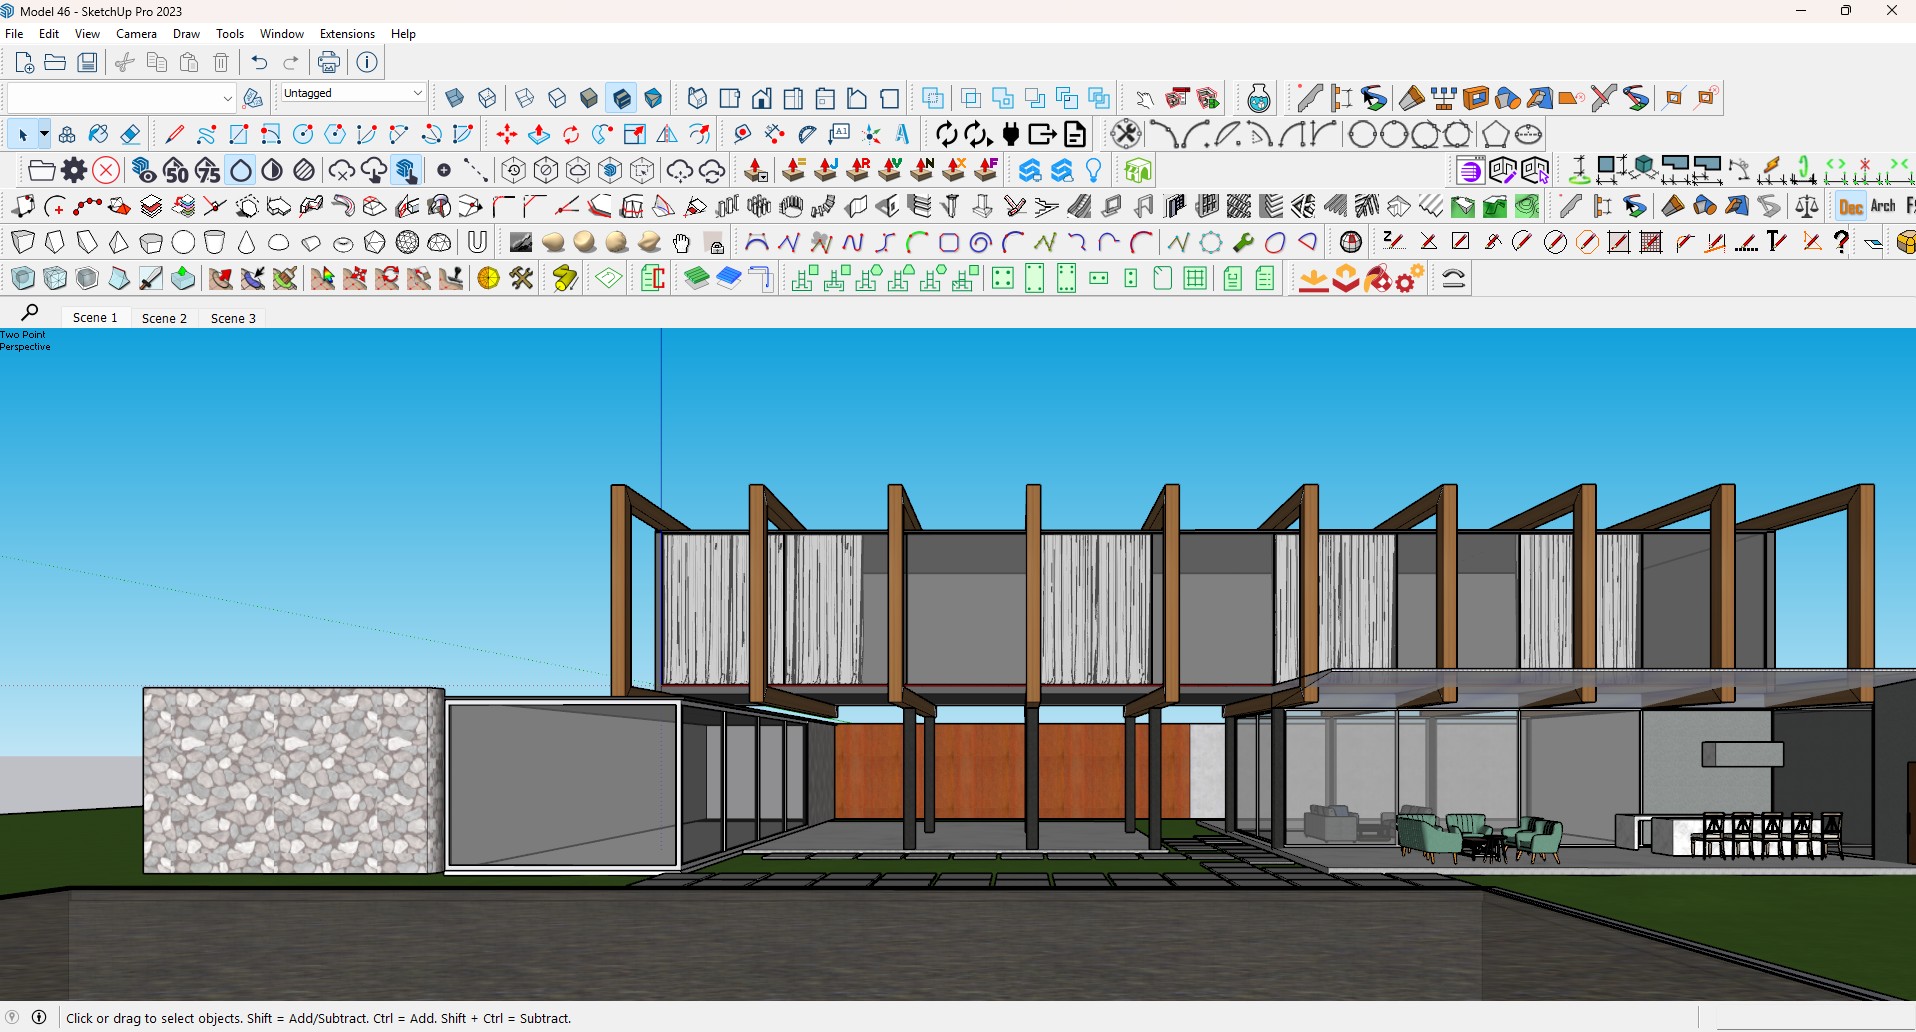This screenshot has height=1032, width=1916.
Task: Select the Tape Measure tool
Action: (743, 134)
